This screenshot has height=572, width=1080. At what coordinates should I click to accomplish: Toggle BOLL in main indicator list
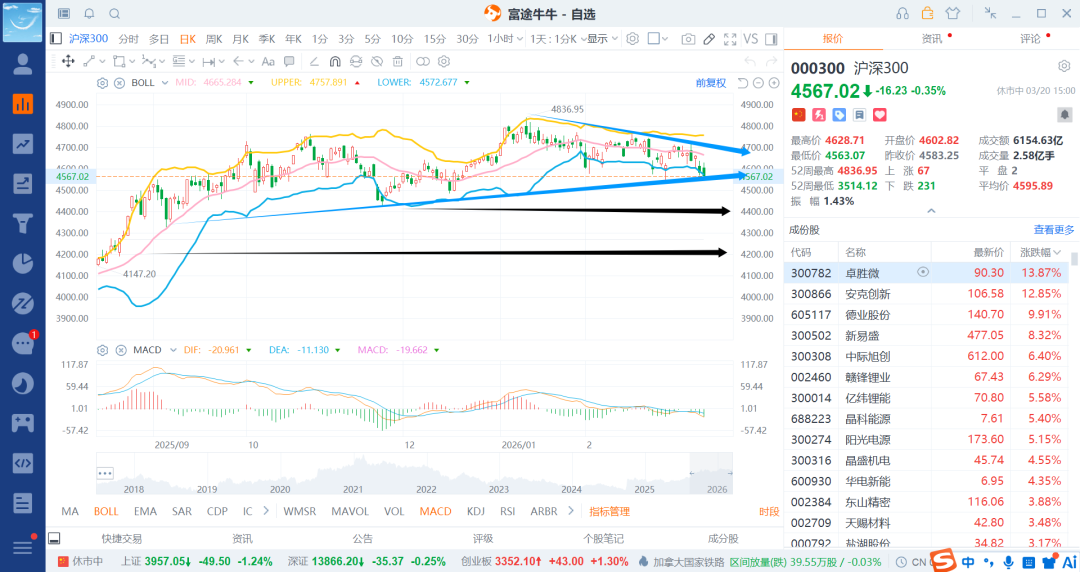click(106, 511)
